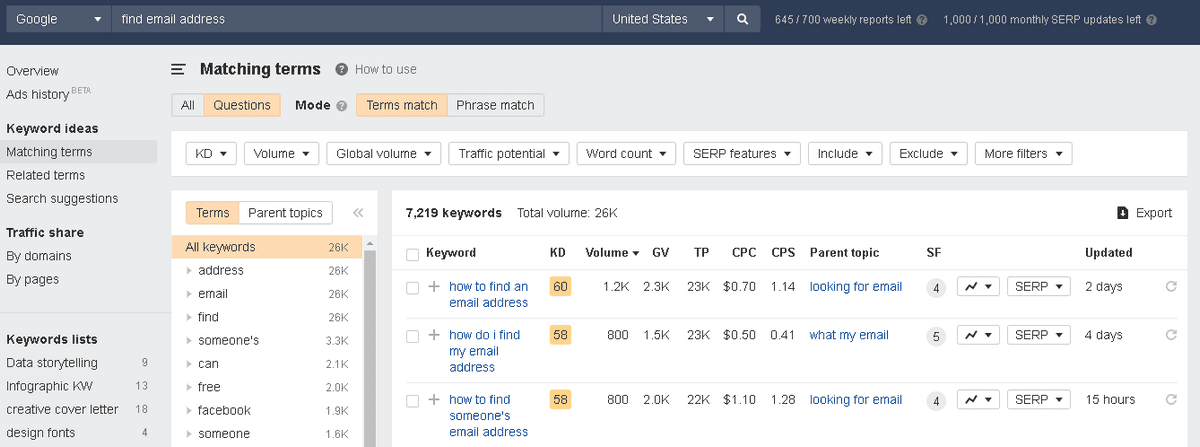Open the 'looking for email' parent topic in first row
This screenshot has height=447, width=1200.
[856, 287]
